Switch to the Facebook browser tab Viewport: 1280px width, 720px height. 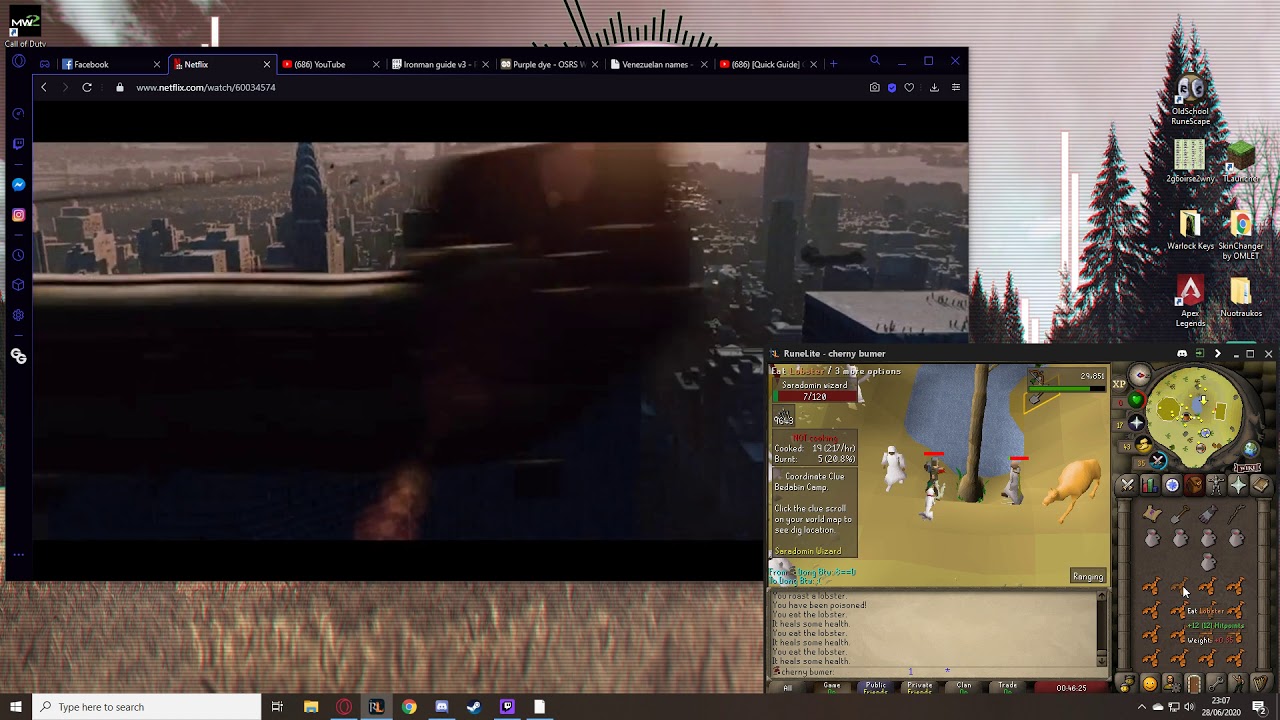(111, 64)
